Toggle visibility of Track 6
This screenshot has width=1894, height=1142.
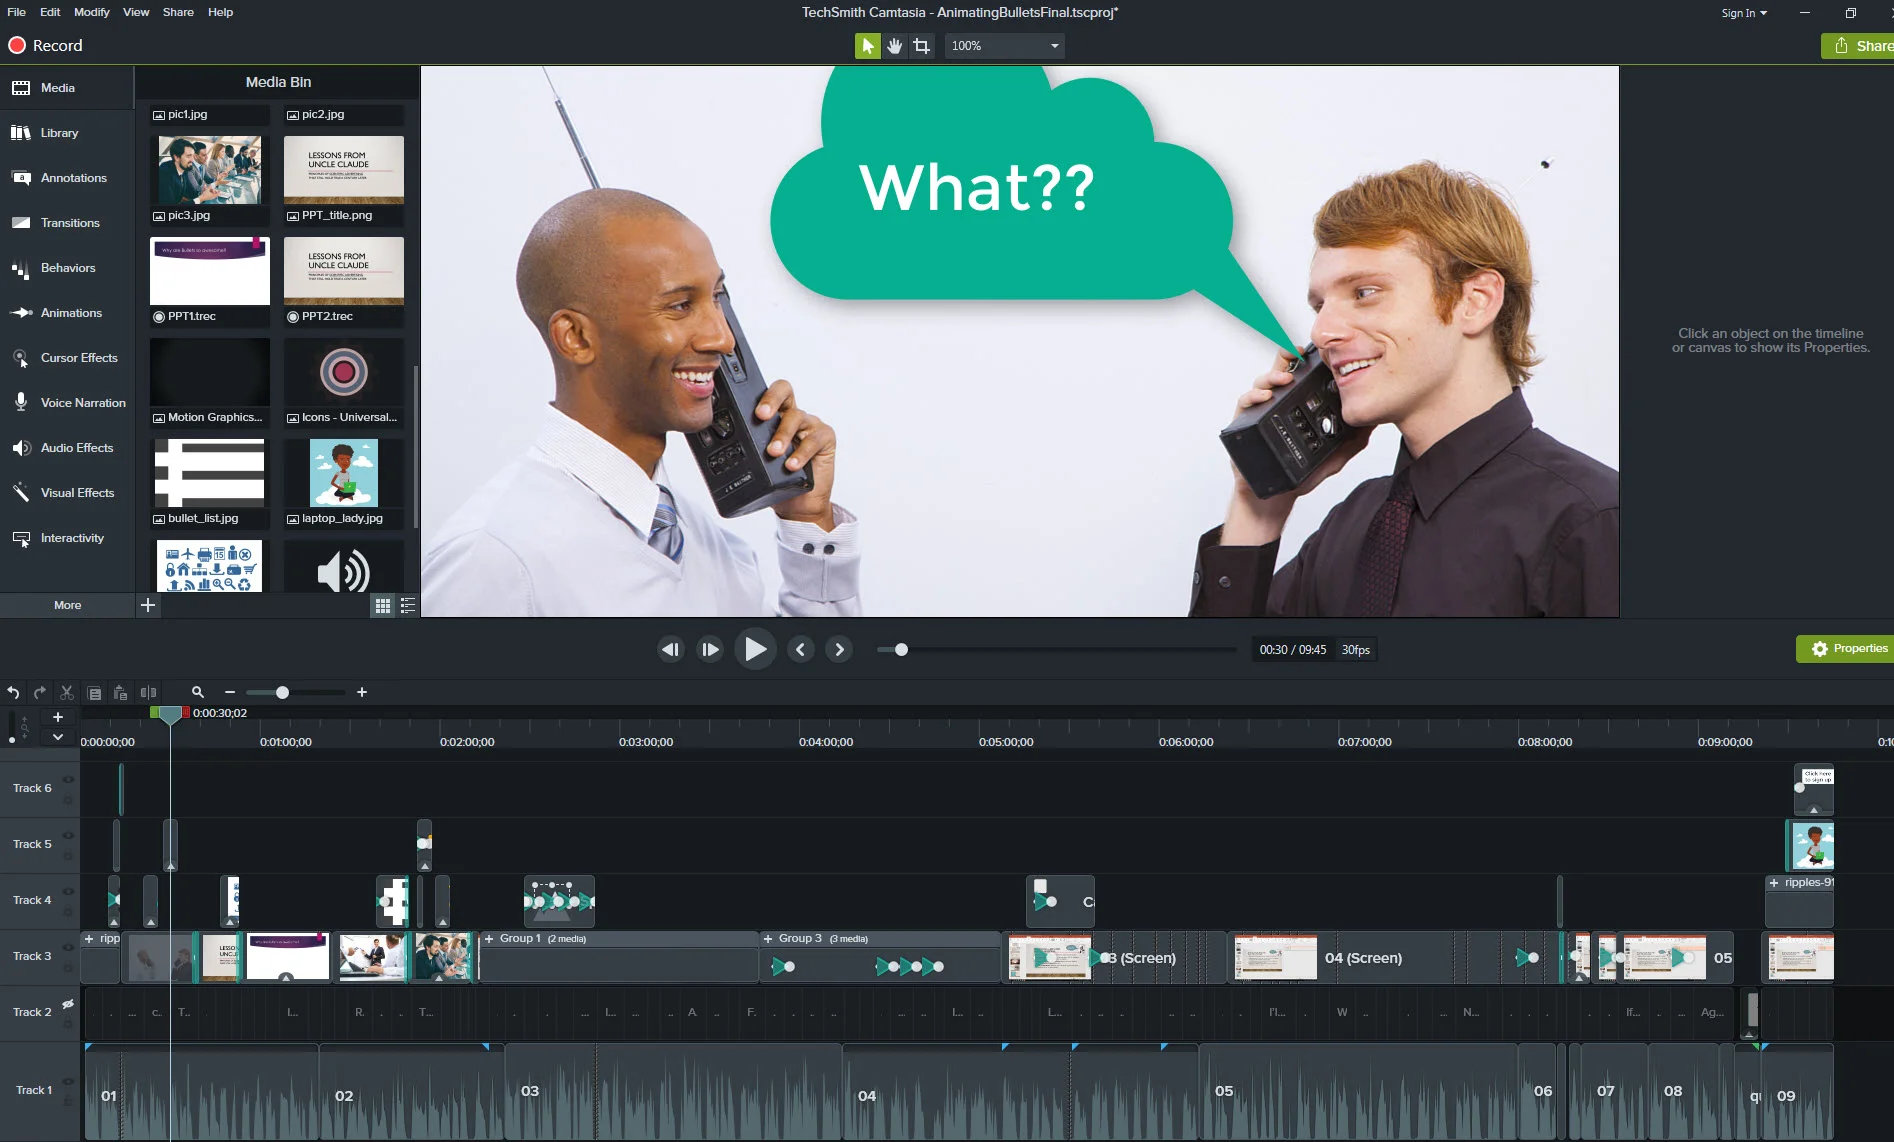(x=69, y=780)
